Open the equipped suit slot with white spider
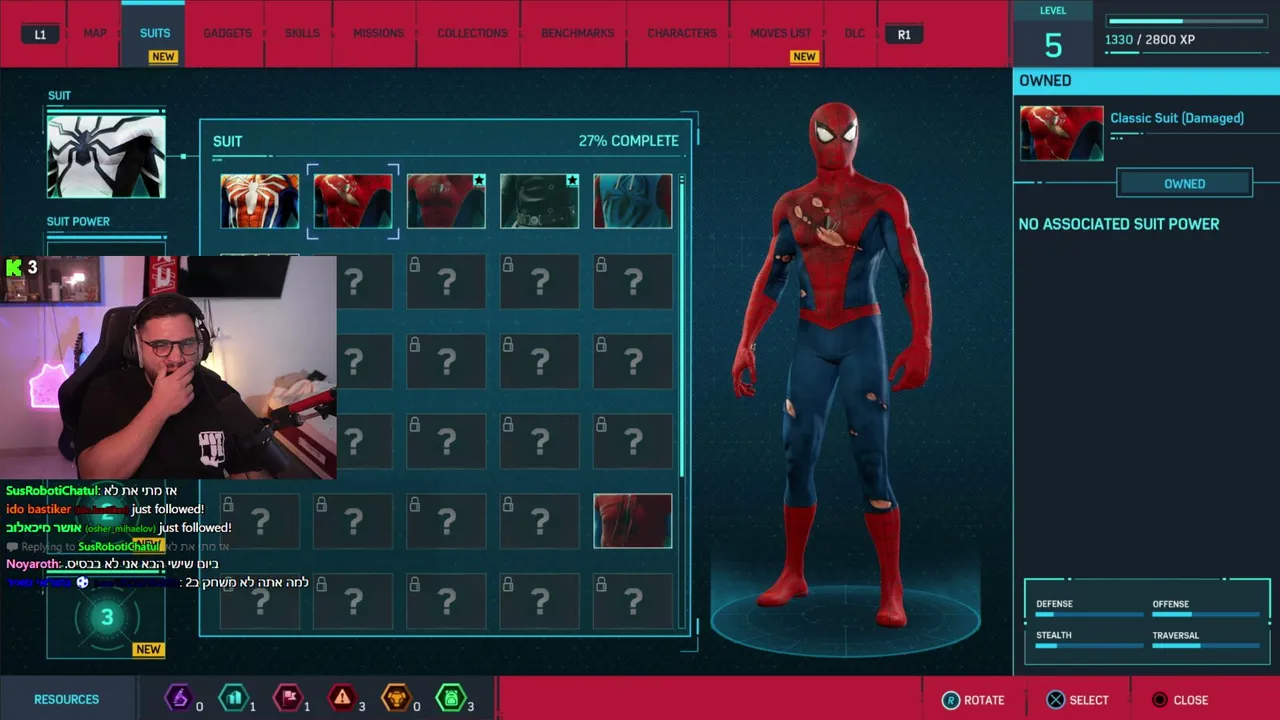The height and width of the screenshot is (720, 1280). pyautogui.click(x=106, y=156)
